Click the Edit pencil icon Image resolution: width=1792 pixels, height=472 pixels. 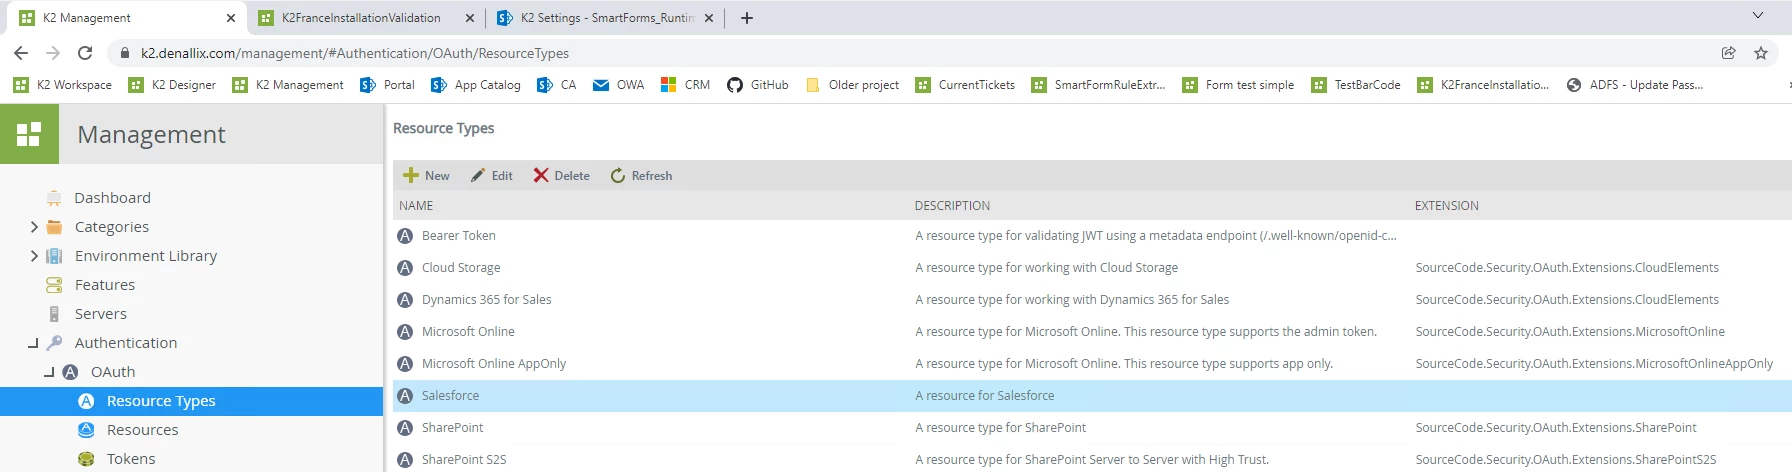[478, 175]
